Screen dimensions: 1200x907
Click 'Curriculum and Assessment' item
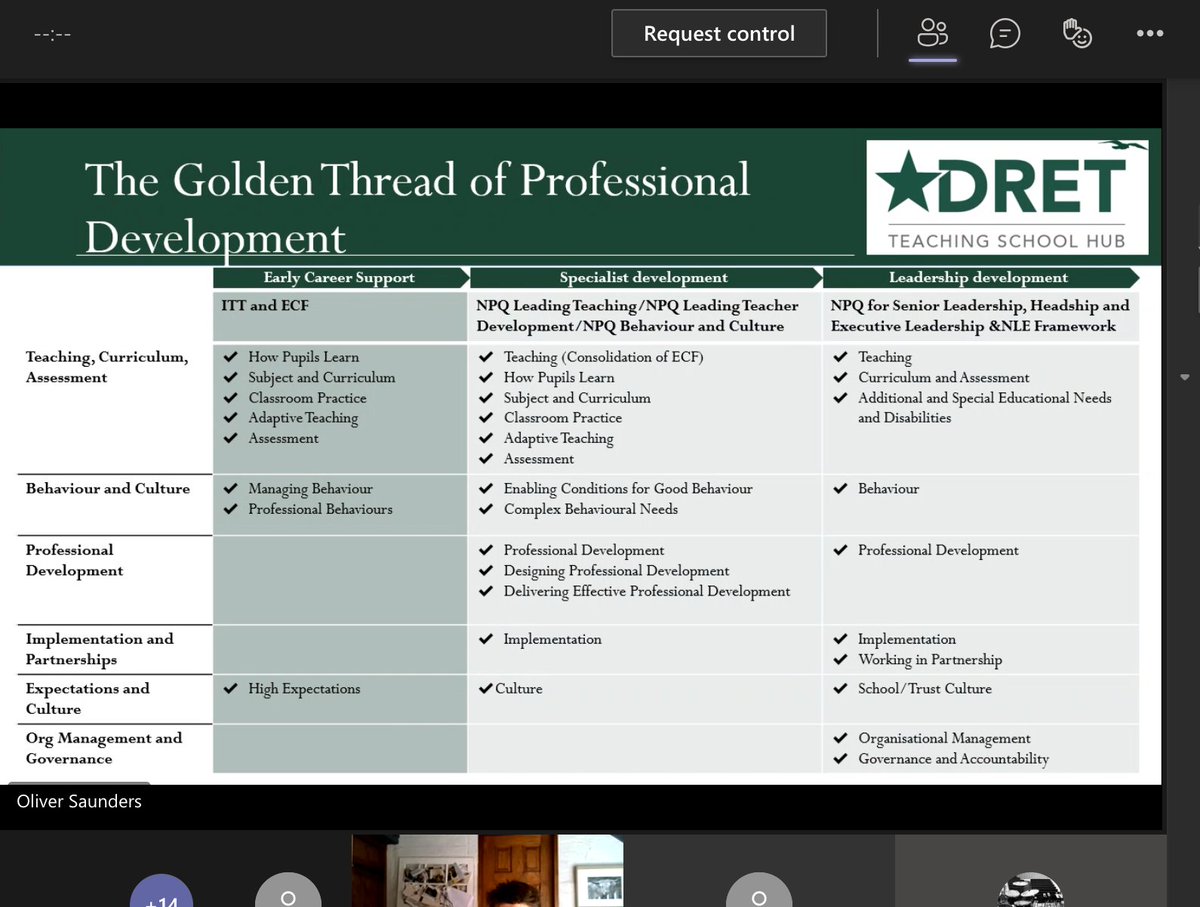(x=943, y=377)
